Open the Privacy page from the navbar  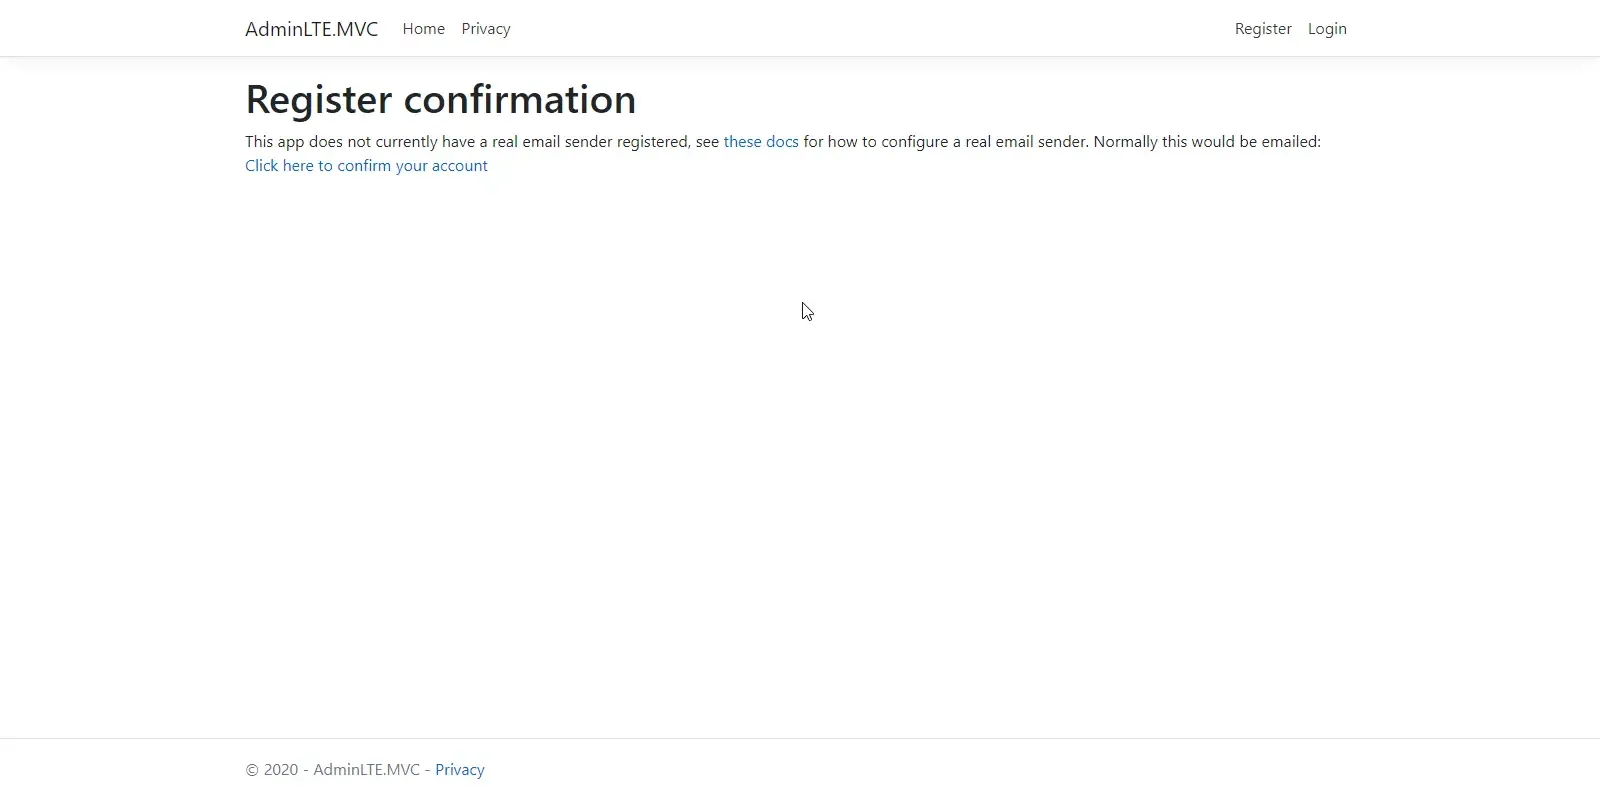pos(486,29)
